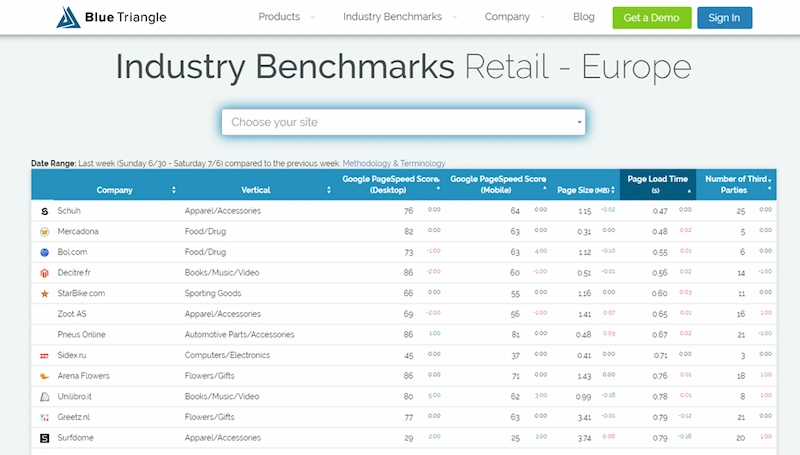Click the Greetz.nl favicon

click(44, 417)
